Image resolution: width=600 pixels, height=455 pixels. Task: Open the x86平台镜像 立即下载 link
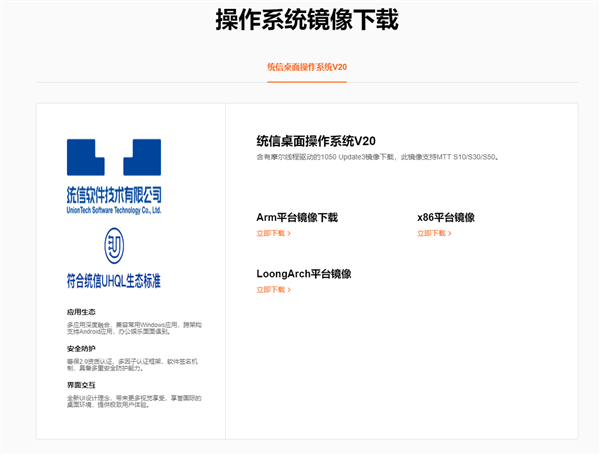(x=434, y=233)
